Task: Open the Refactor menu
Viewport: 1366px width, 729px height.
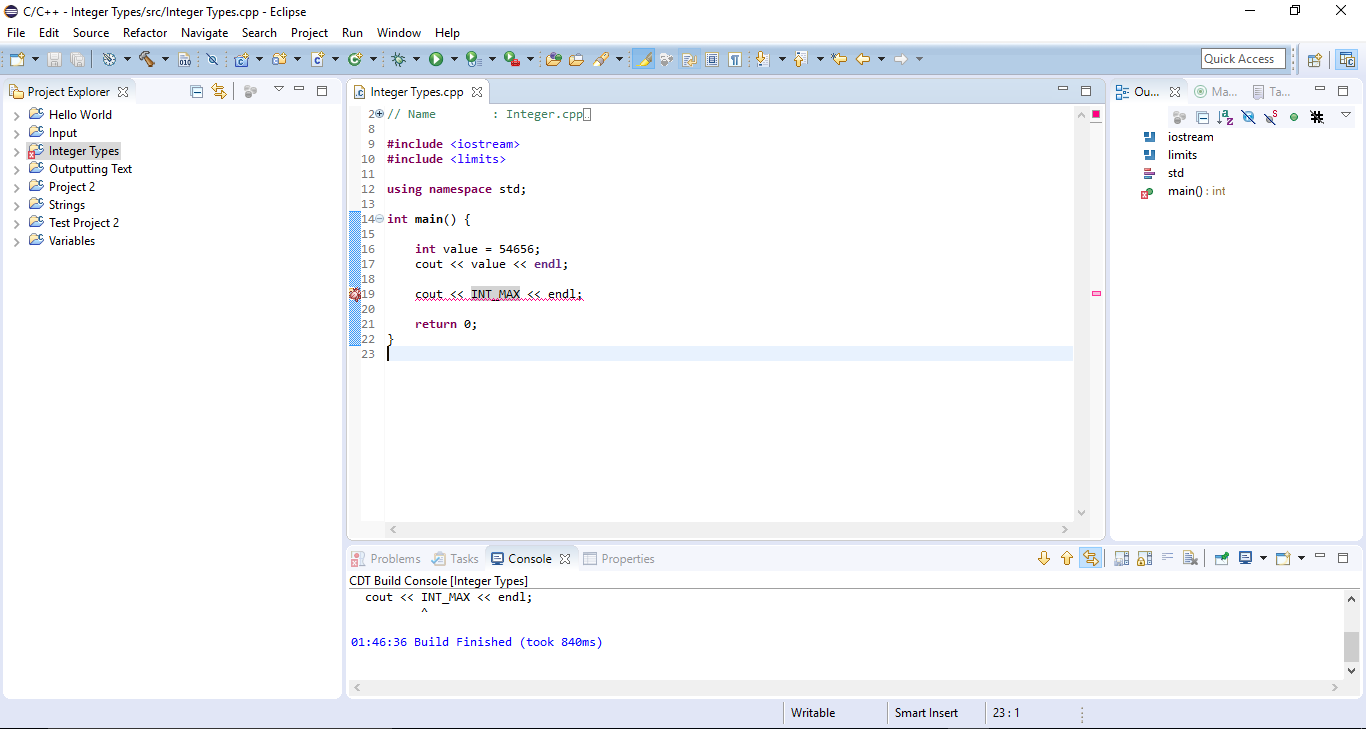Action: pos(145,33)
